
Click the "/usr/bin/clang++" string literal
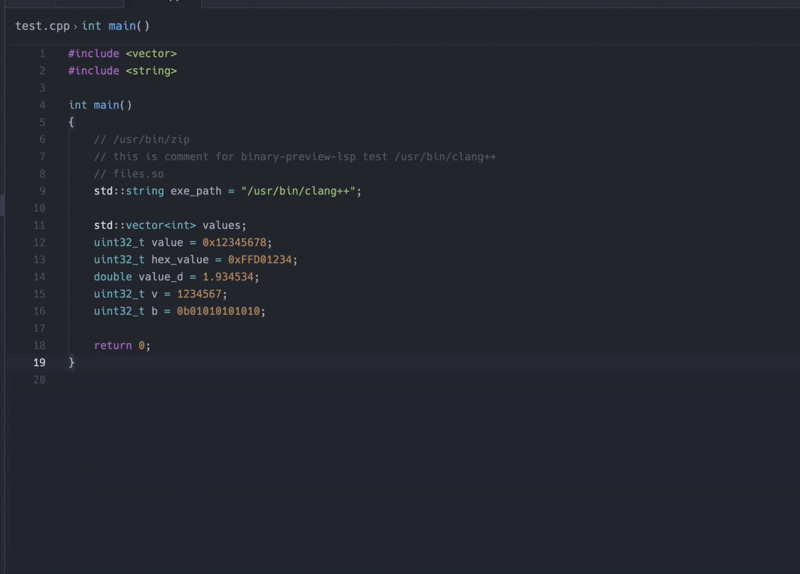tap(298, 191)
